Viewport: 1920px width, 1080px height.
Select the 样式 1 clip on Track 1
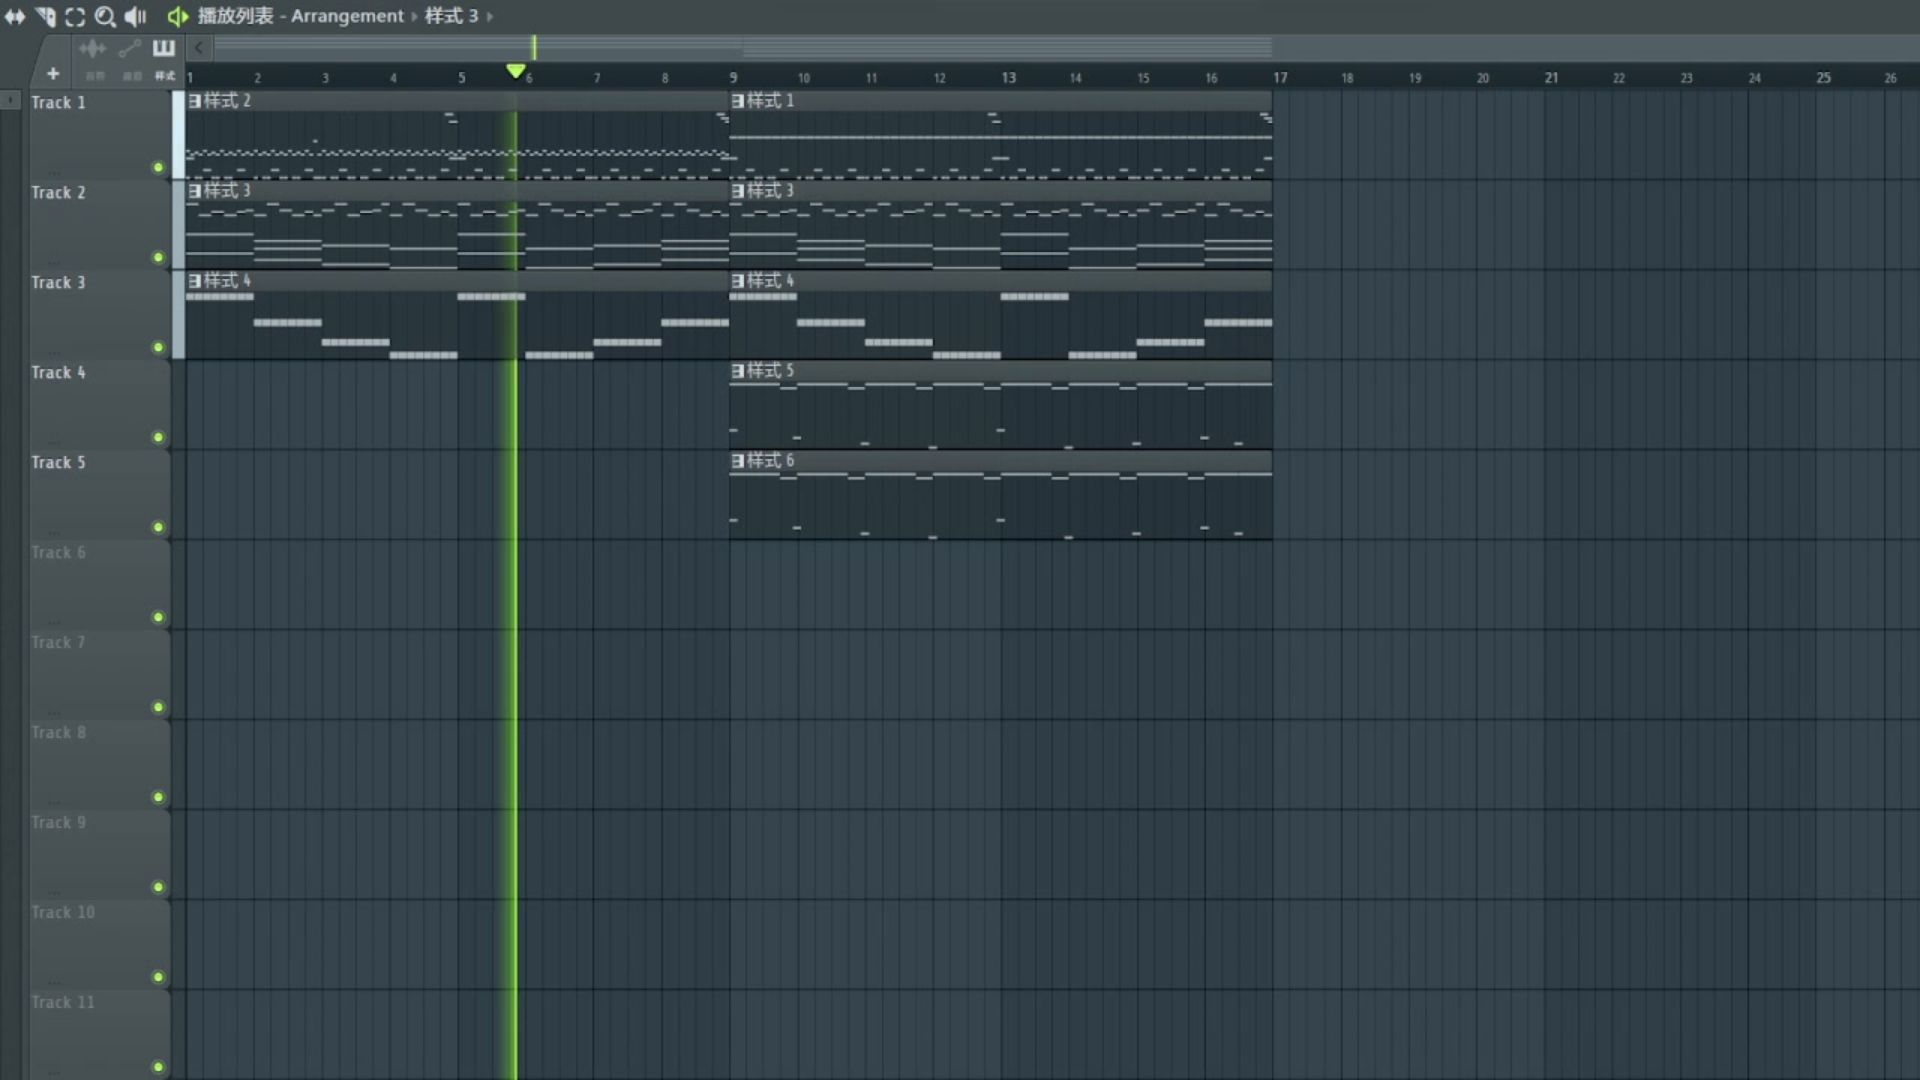[x=1001, y=135]
